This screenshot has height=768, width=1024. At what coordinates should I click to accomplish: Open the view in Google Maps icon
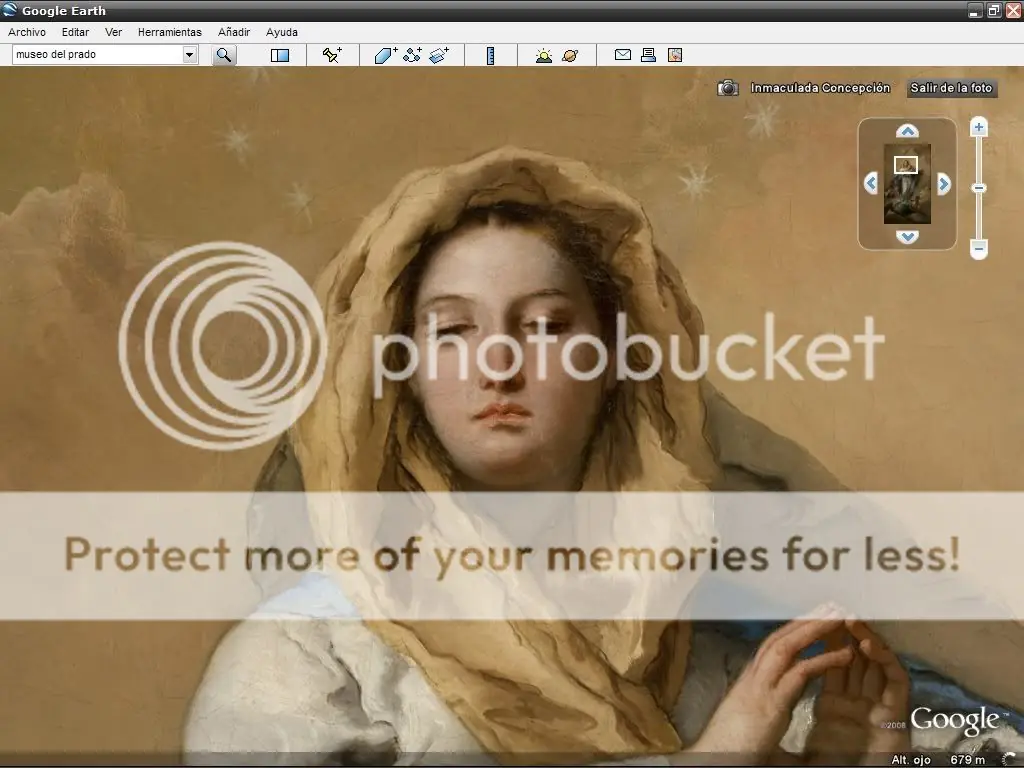675,55
